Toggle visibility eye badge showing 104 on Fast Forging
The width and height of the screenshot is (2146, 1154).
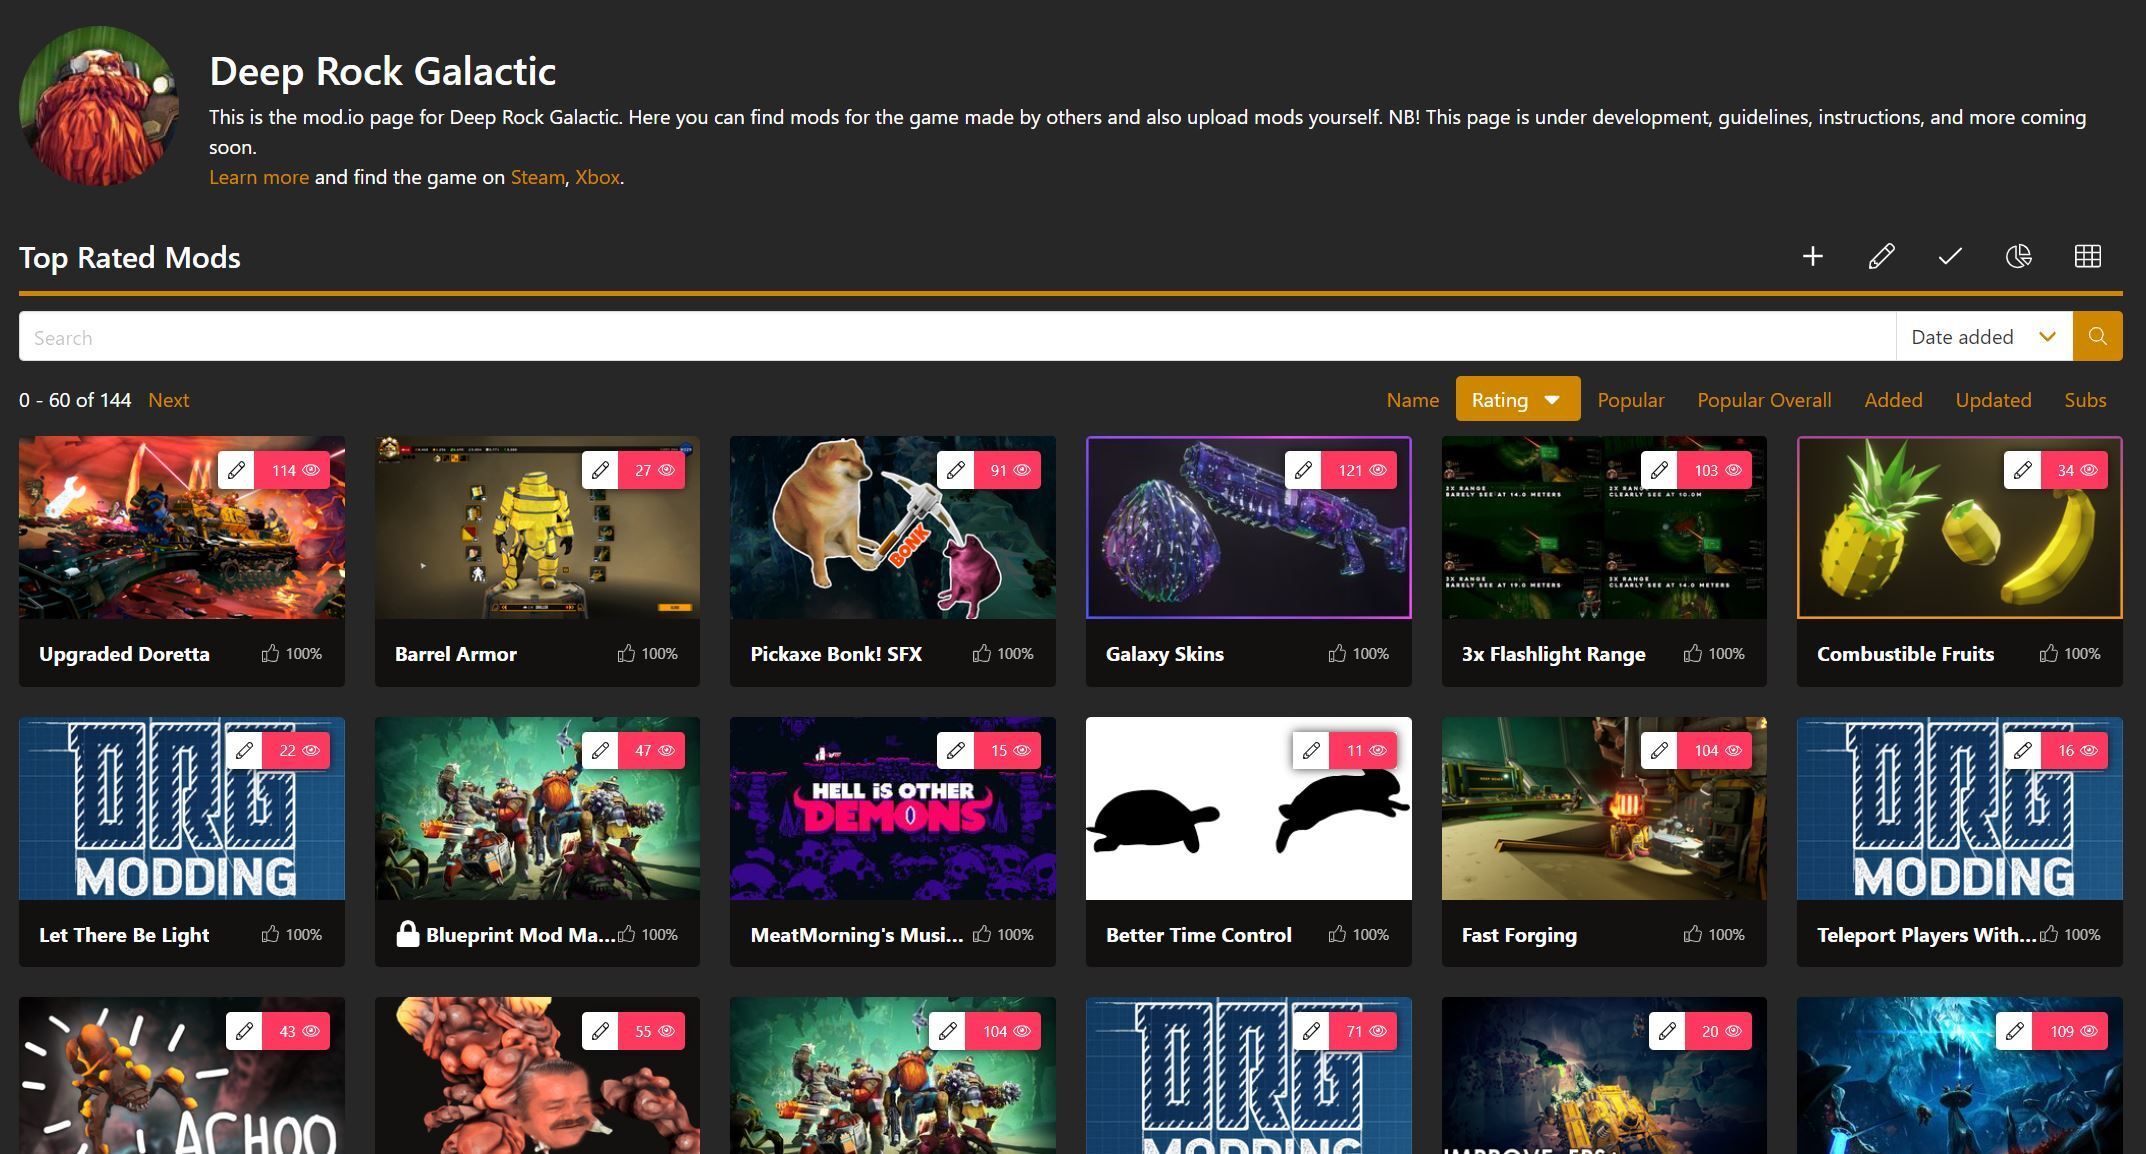point(1714,751)
